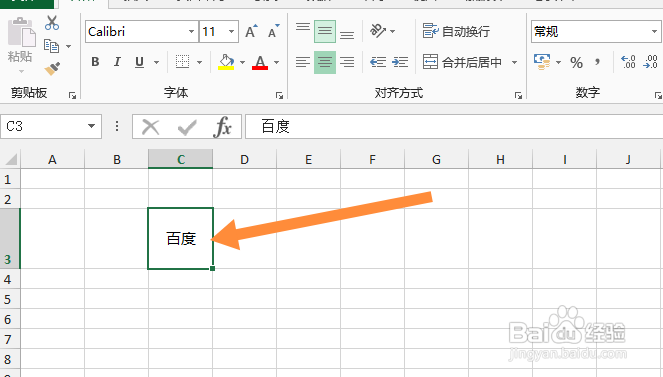
Task: Select row 3 header
Action: (9, 239)
